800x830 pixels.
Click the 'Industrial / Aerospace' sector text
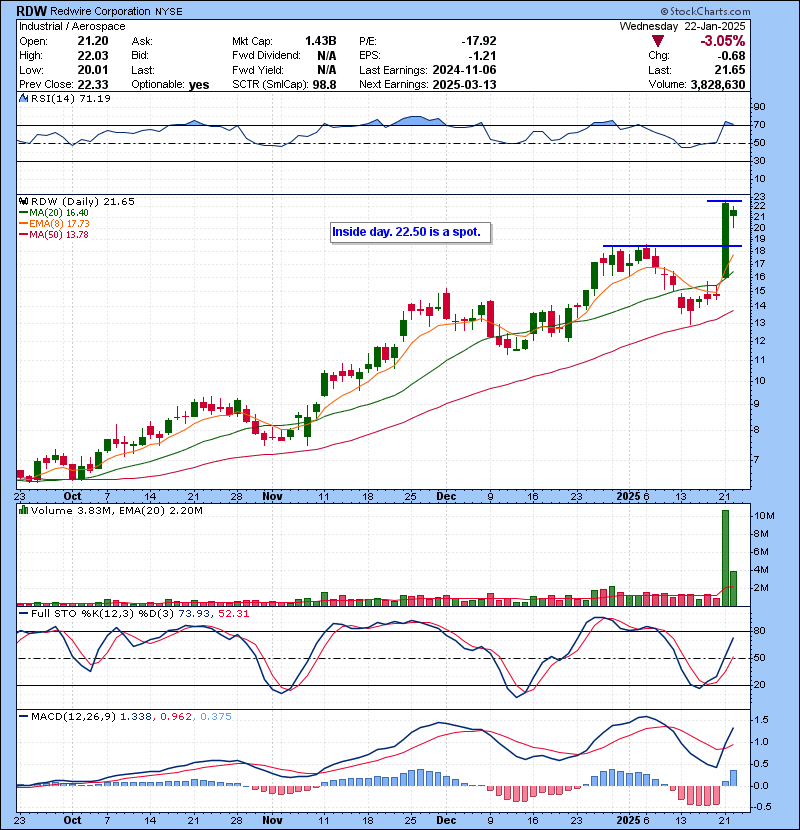pos(72,26)
